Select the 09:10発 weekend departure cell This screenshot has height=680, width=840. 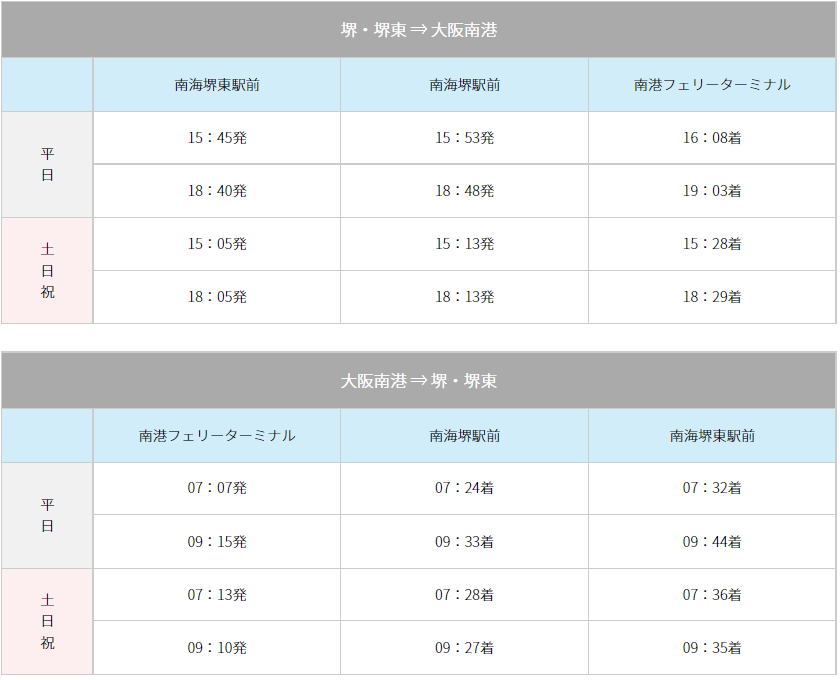(x=217, y=648)
